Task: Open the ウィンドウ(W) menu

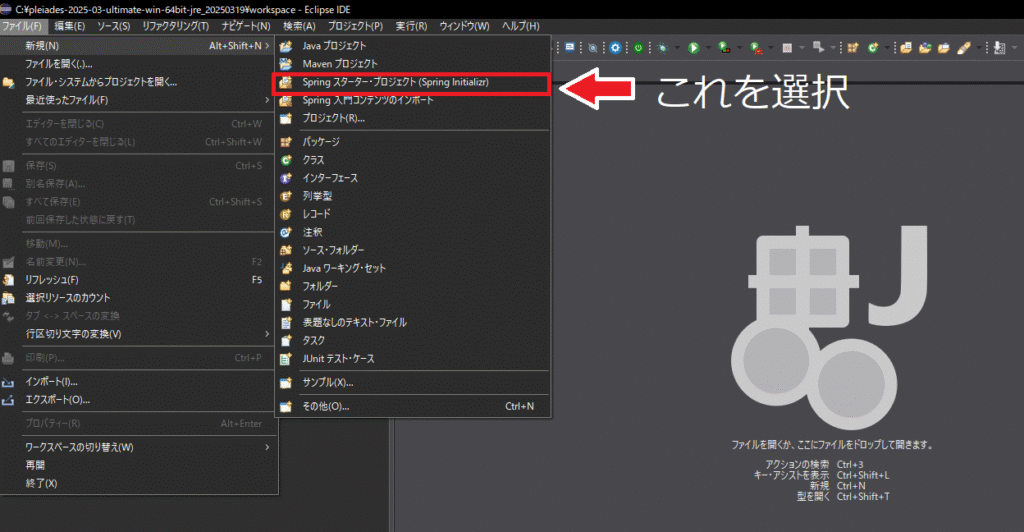Action: tap(464, 26)
